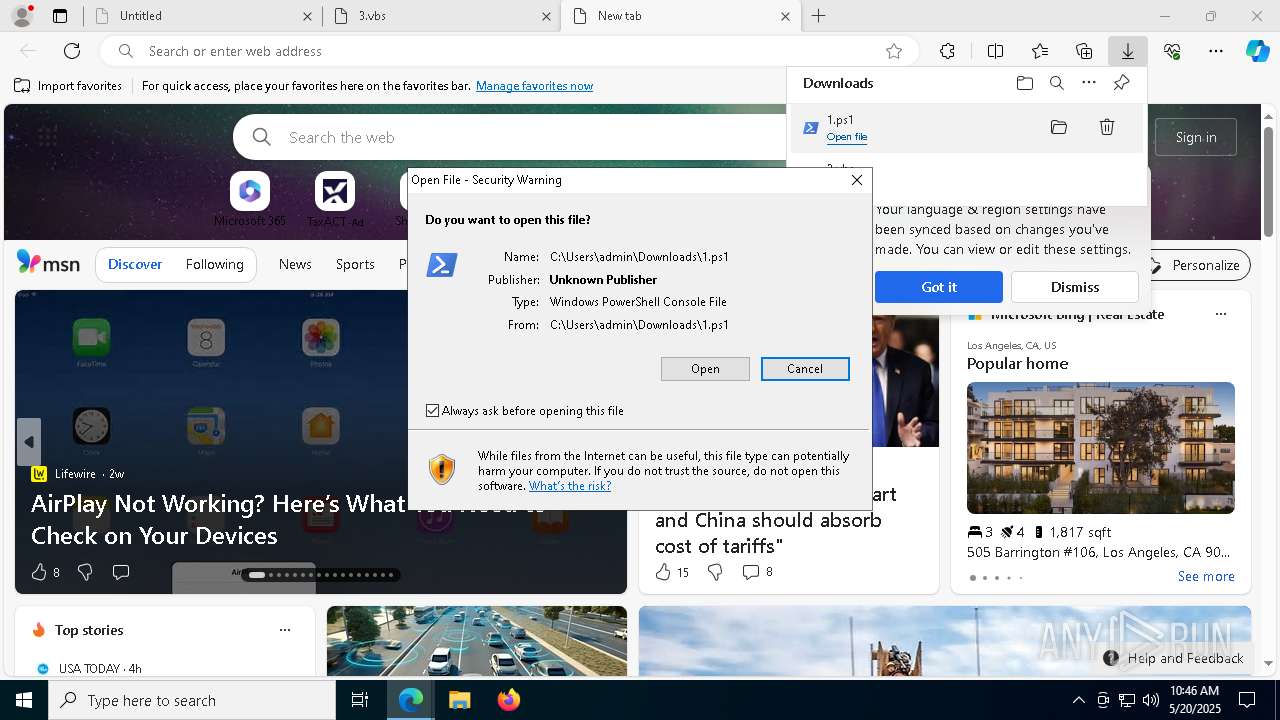Open Task View on taskbar
This screenshot has height=720, width=1280.
[360, 700]
